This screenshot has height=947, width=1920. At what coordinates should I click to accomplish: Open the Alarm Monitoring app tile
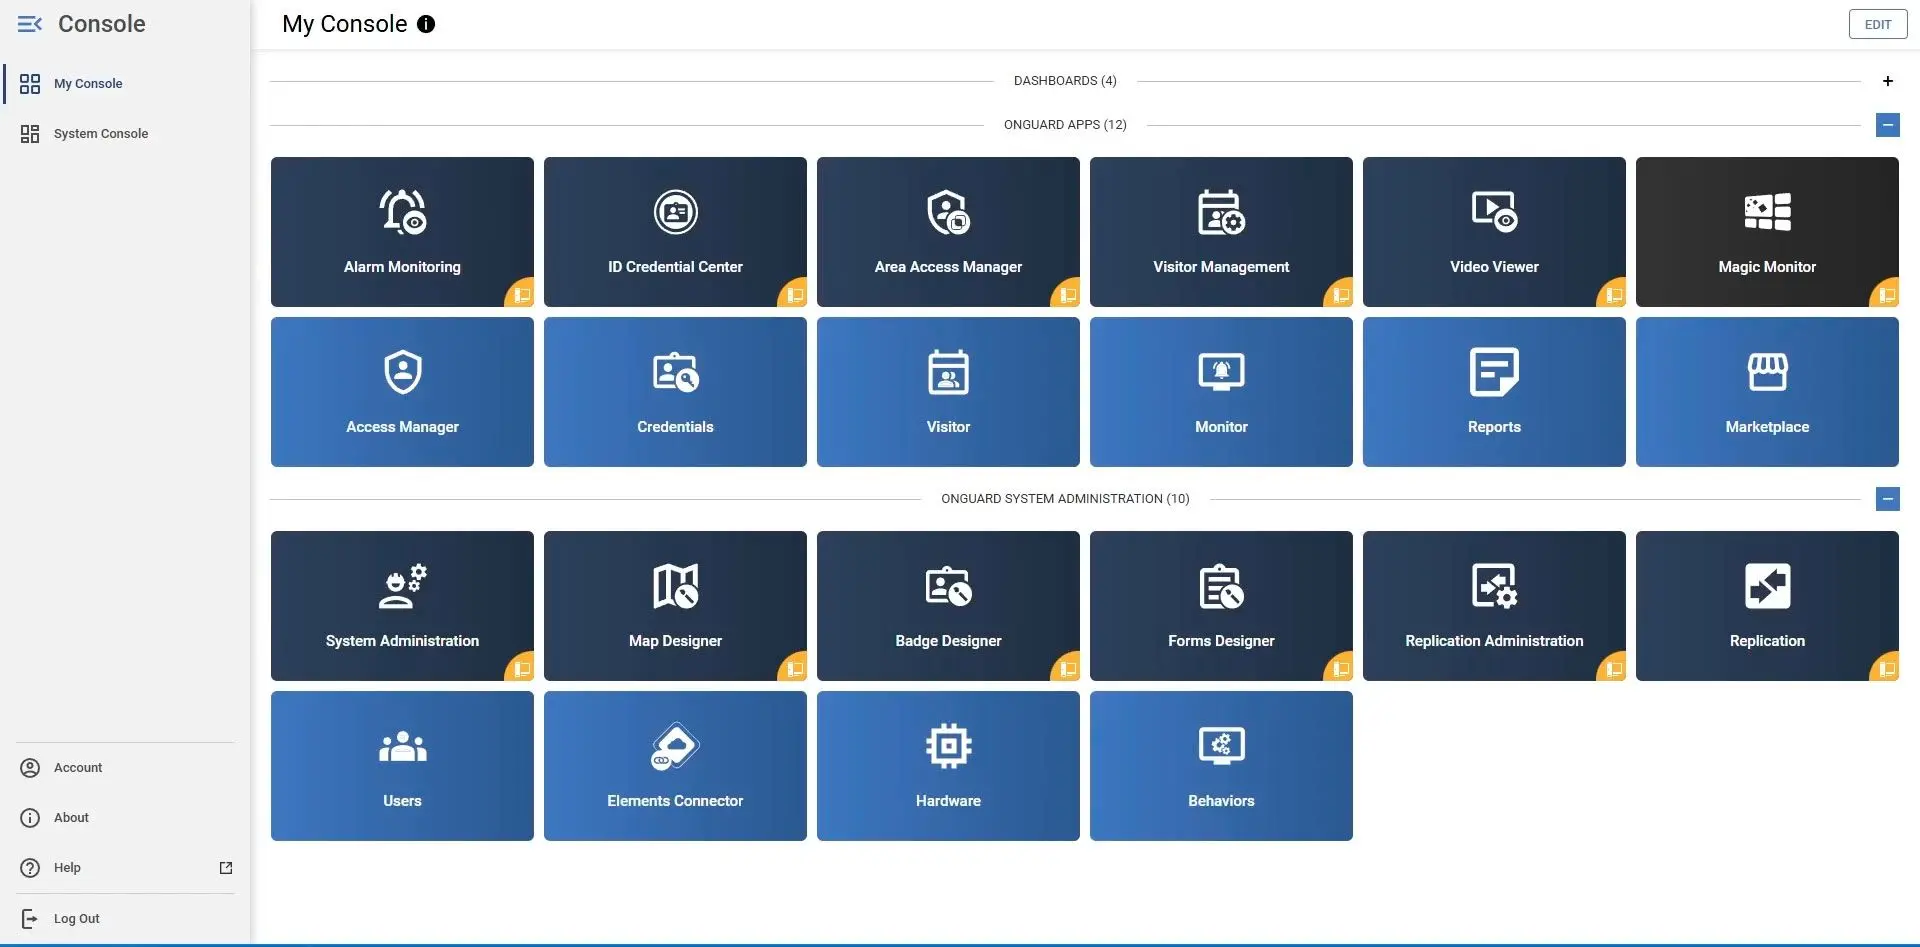[402, 232]
